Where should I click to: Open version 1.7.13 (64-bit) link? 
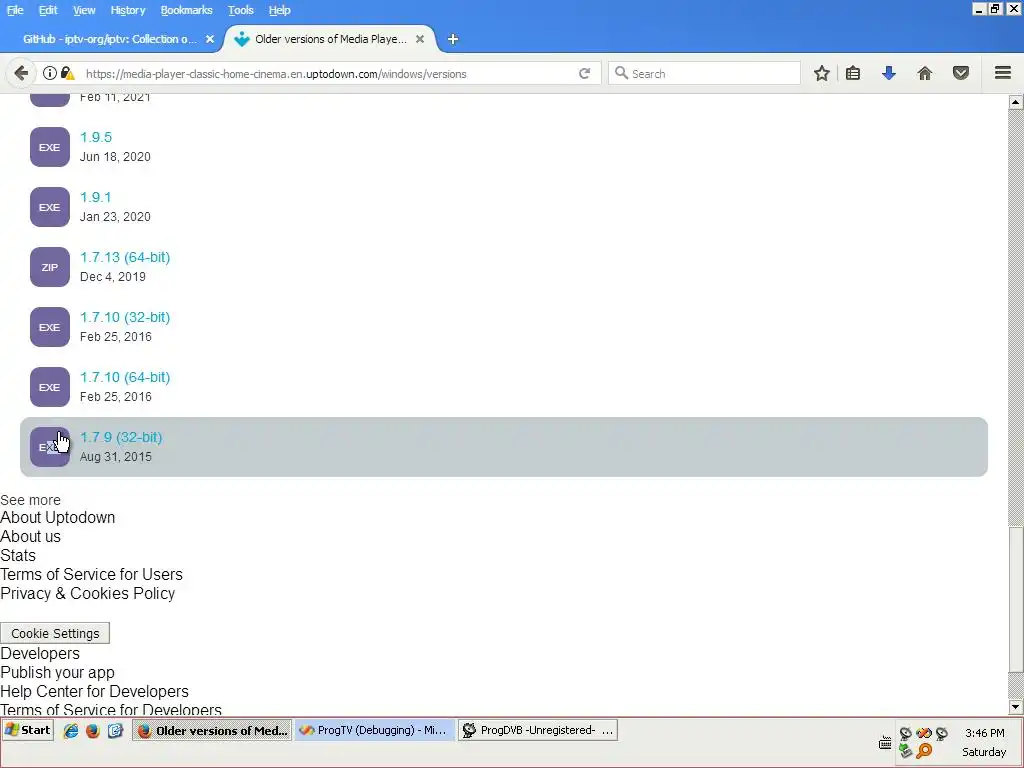tap(125, 257)
